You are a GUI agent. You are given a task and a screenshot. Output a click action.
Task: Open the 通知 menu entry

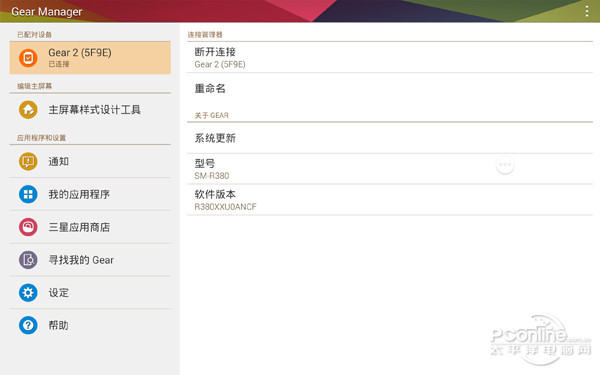point(90,161)
